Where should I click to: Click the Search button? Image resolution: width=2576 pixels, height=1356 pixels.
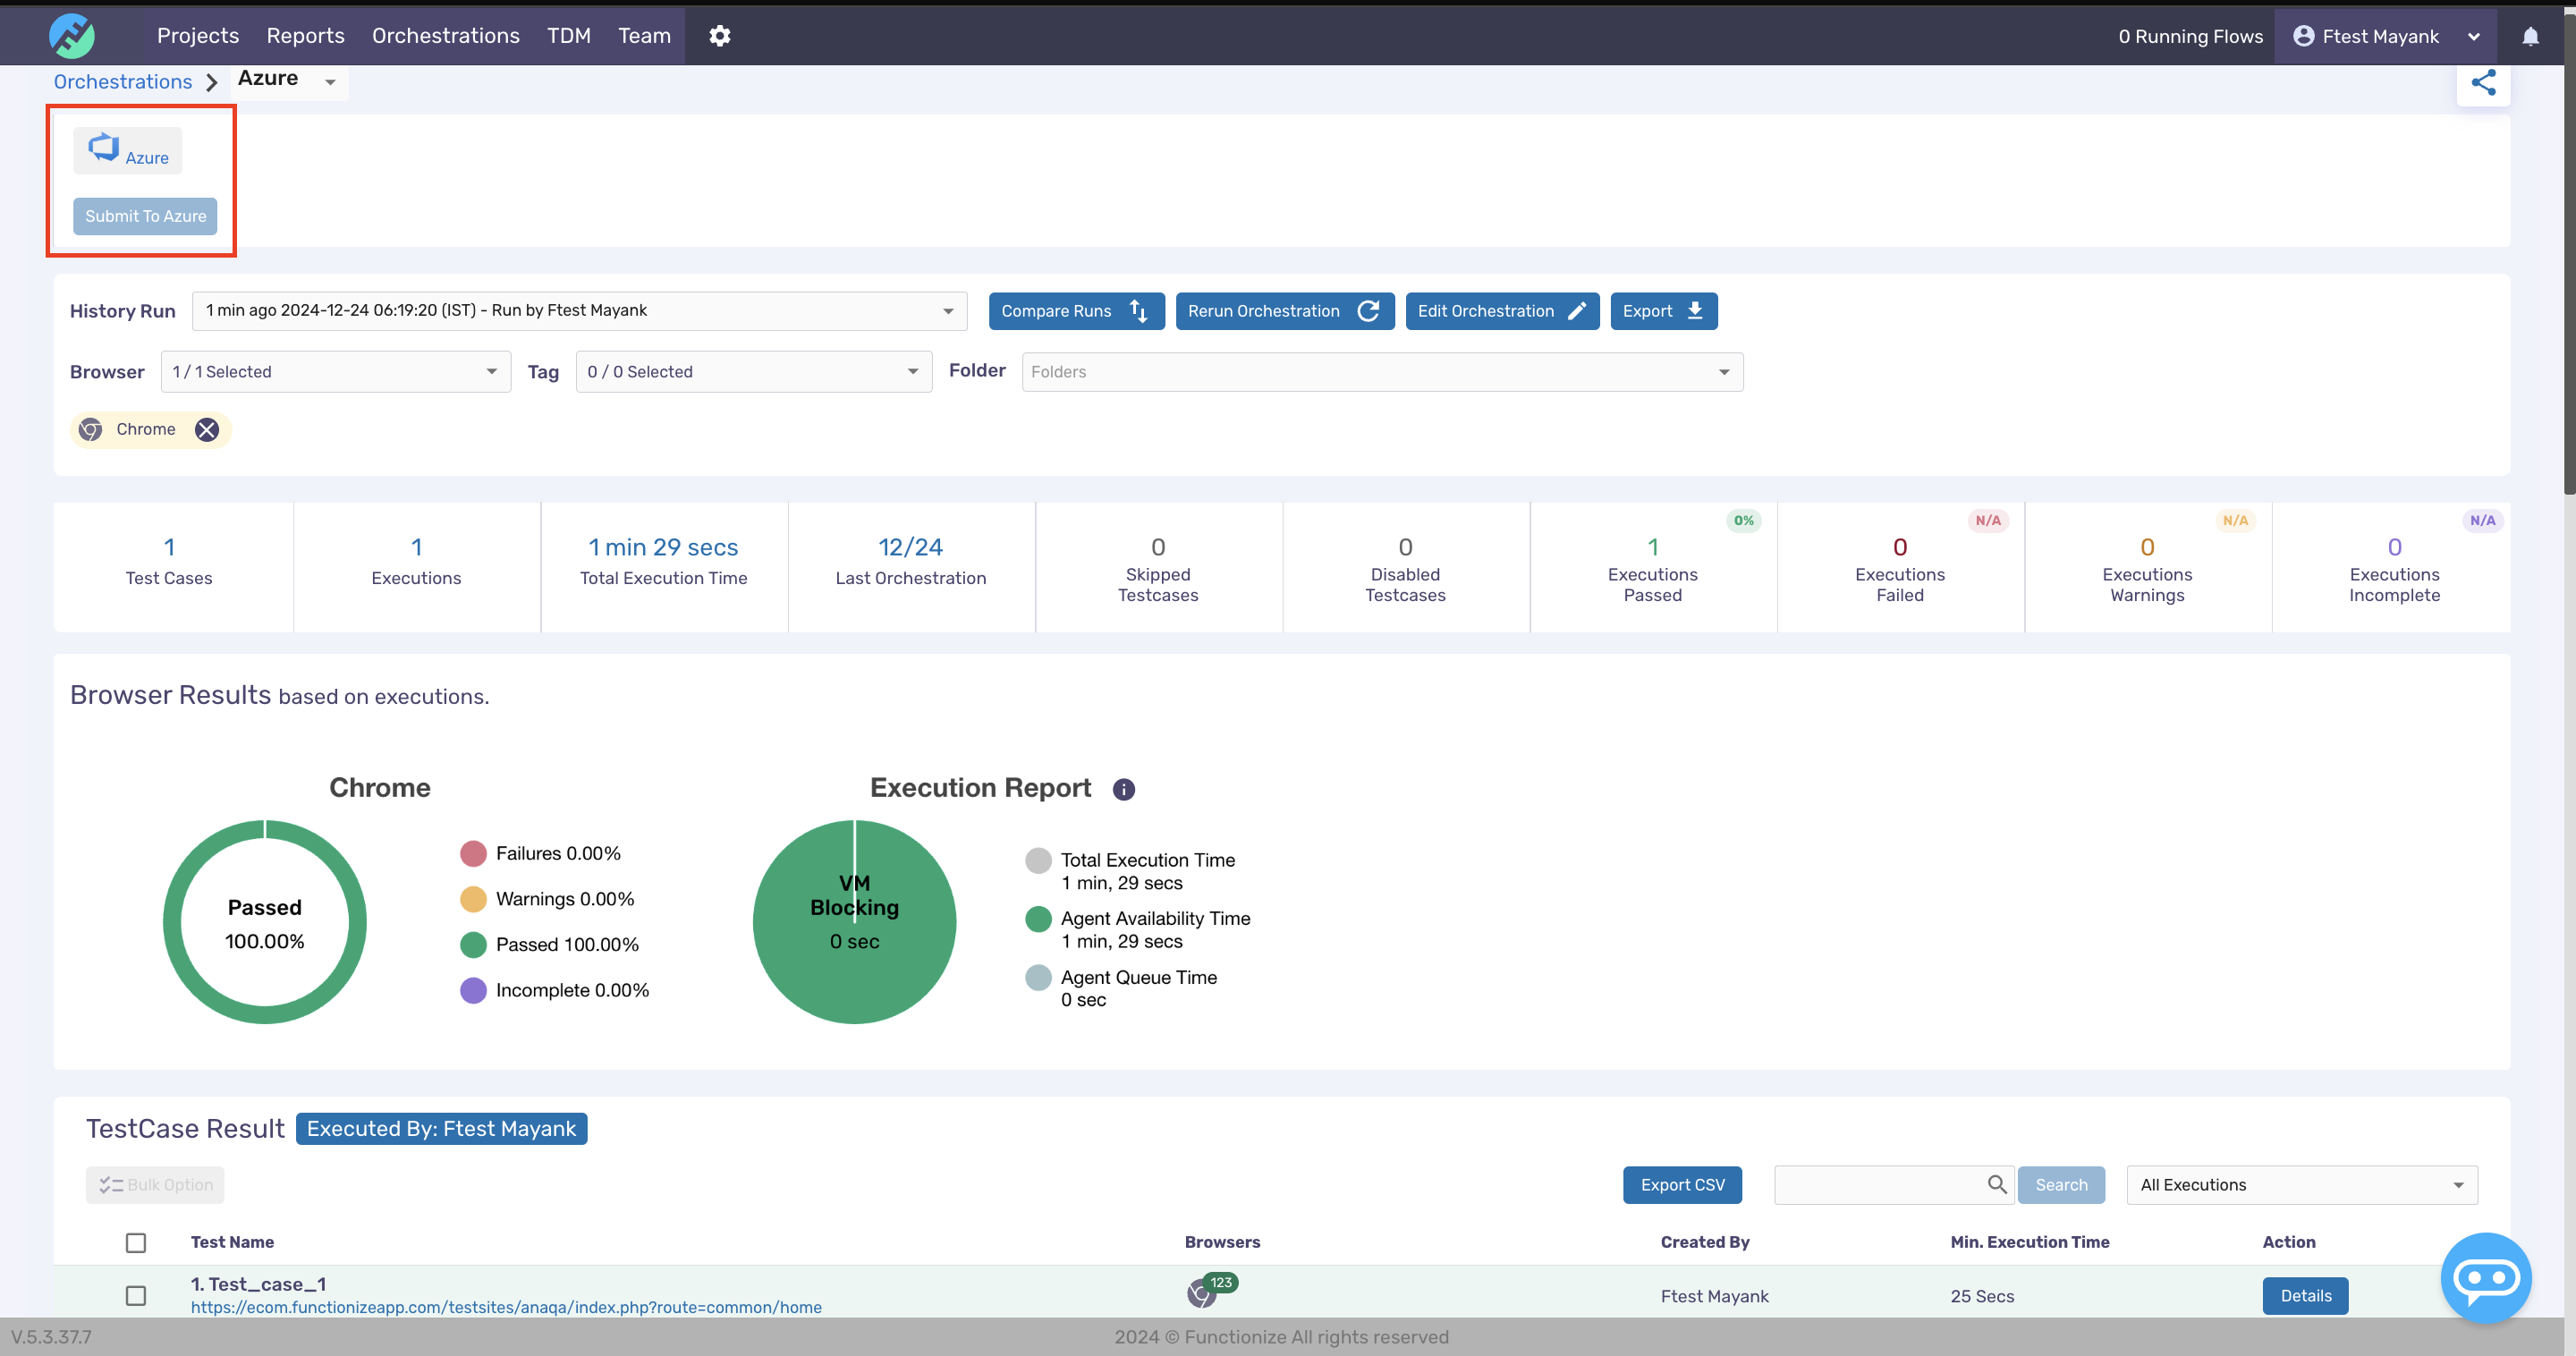2061,1184
